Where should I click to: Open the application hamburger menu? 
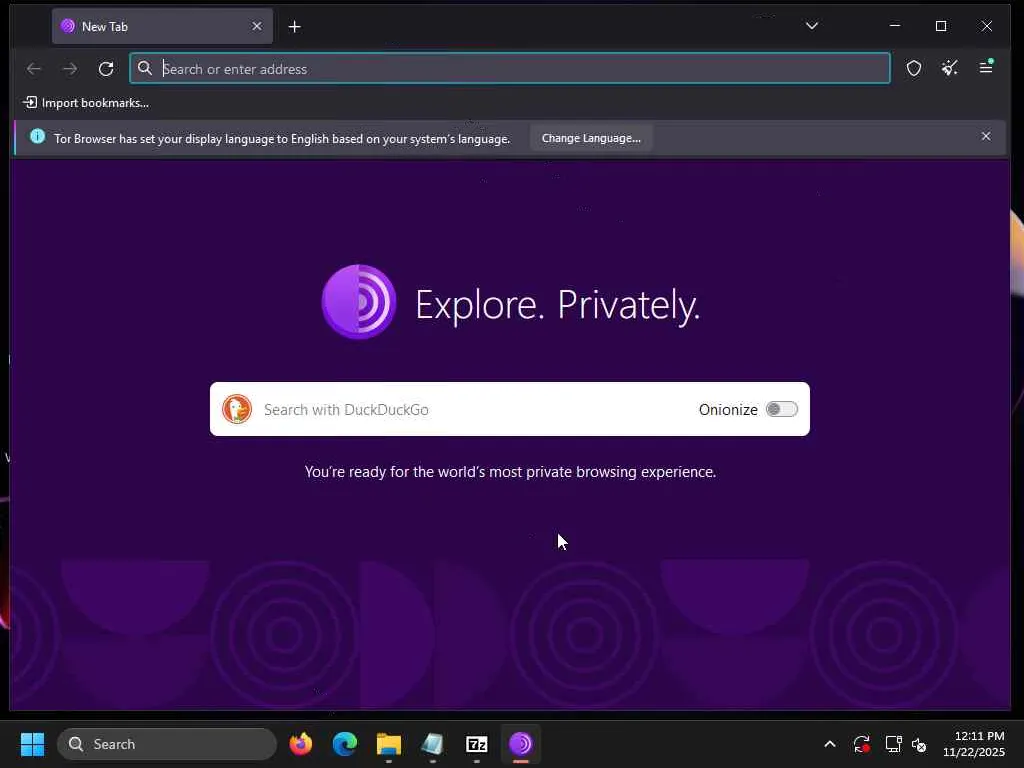click(x=986, y=67)
